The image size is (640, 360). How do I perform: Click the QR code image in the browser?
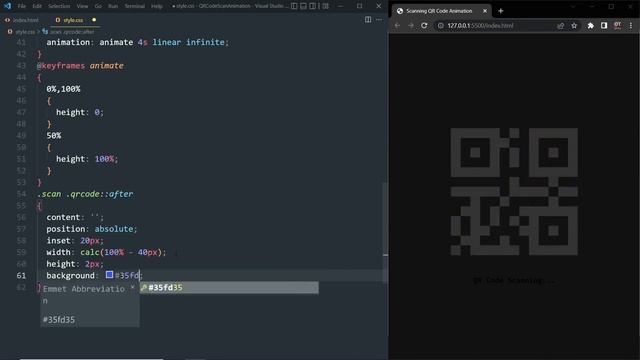pos(514,191)
